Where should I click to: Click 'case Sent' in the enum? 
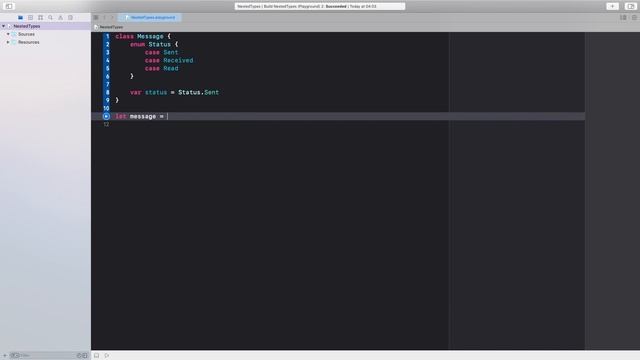[161, 52]
